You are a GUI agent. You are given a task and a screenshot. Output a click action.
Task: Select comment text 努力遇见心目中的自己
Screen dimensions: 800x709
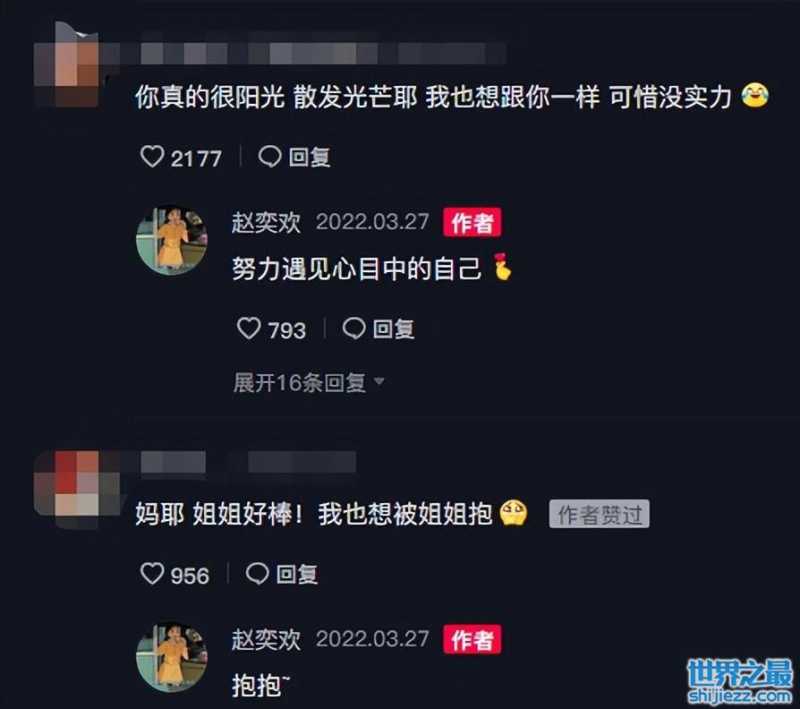[x=357, y=268]
